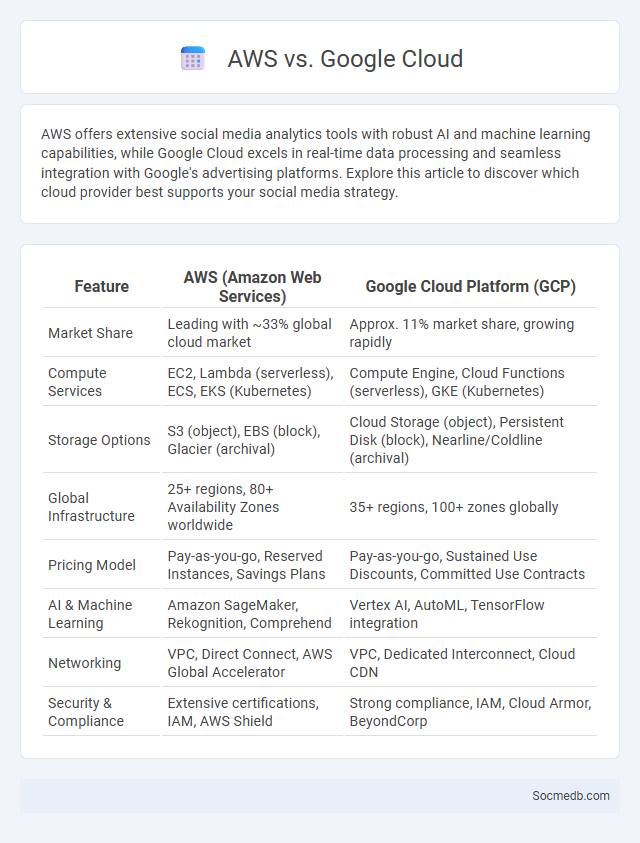Select the 'Global Infrastructure' row label
640x843 pixels.
pyautogui.click(x=91, y=507)
